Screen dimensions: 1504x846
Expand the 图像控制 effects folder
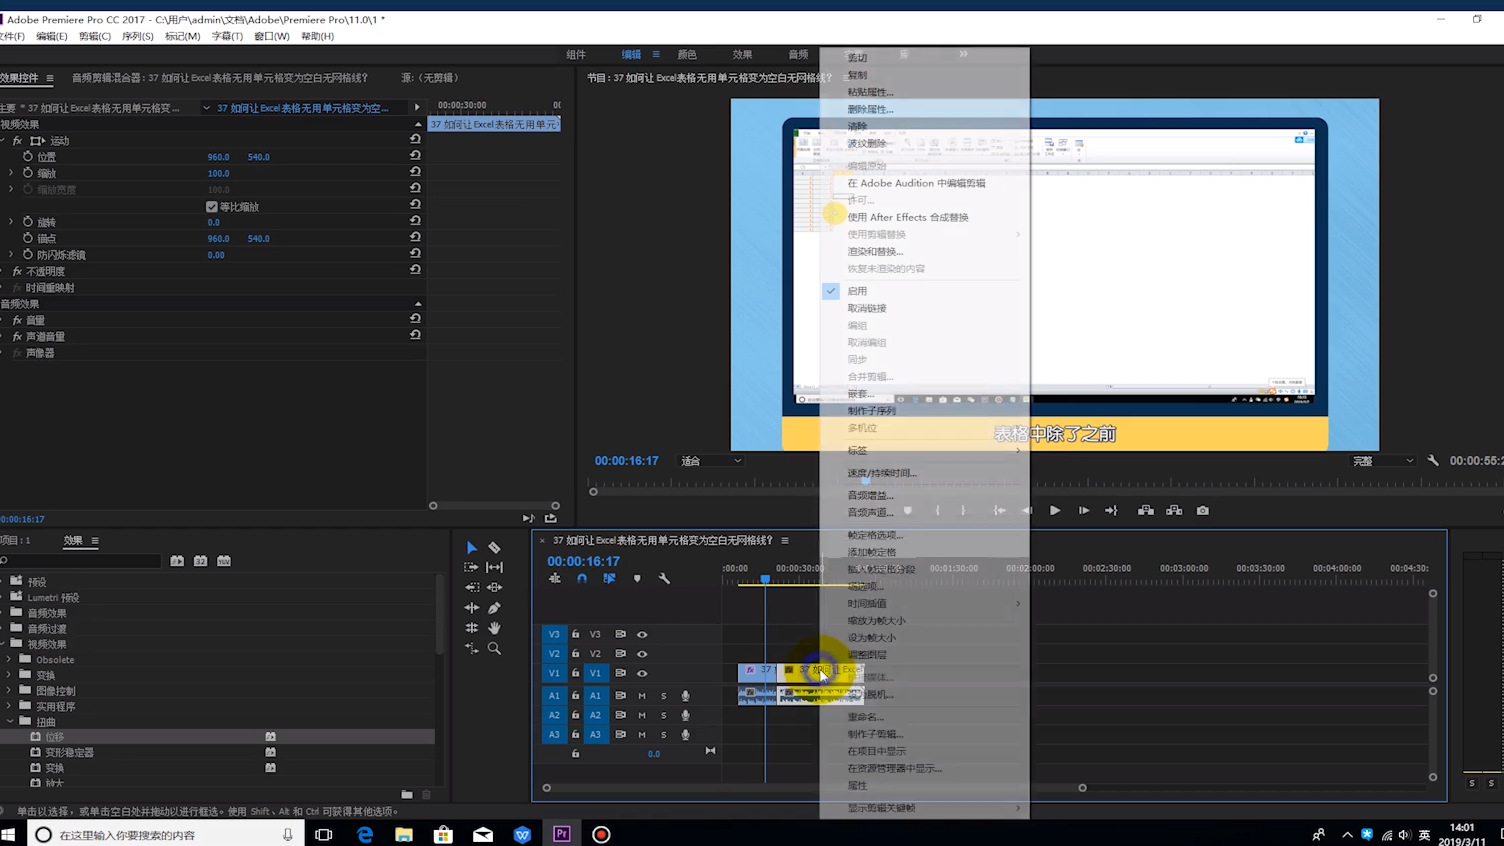click(x=10, y=691)
